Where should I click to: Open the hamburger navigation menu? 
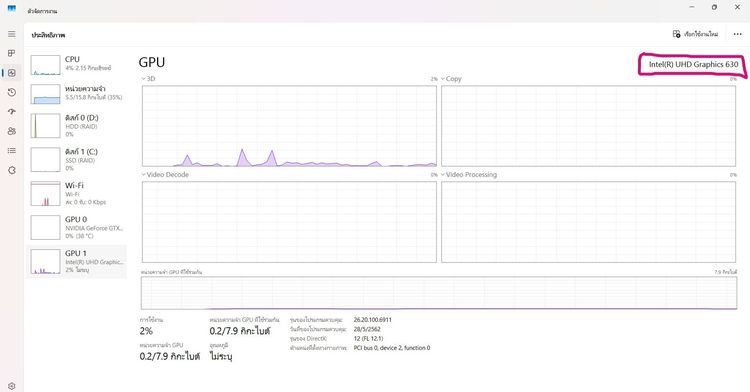[x=11, y=34]
